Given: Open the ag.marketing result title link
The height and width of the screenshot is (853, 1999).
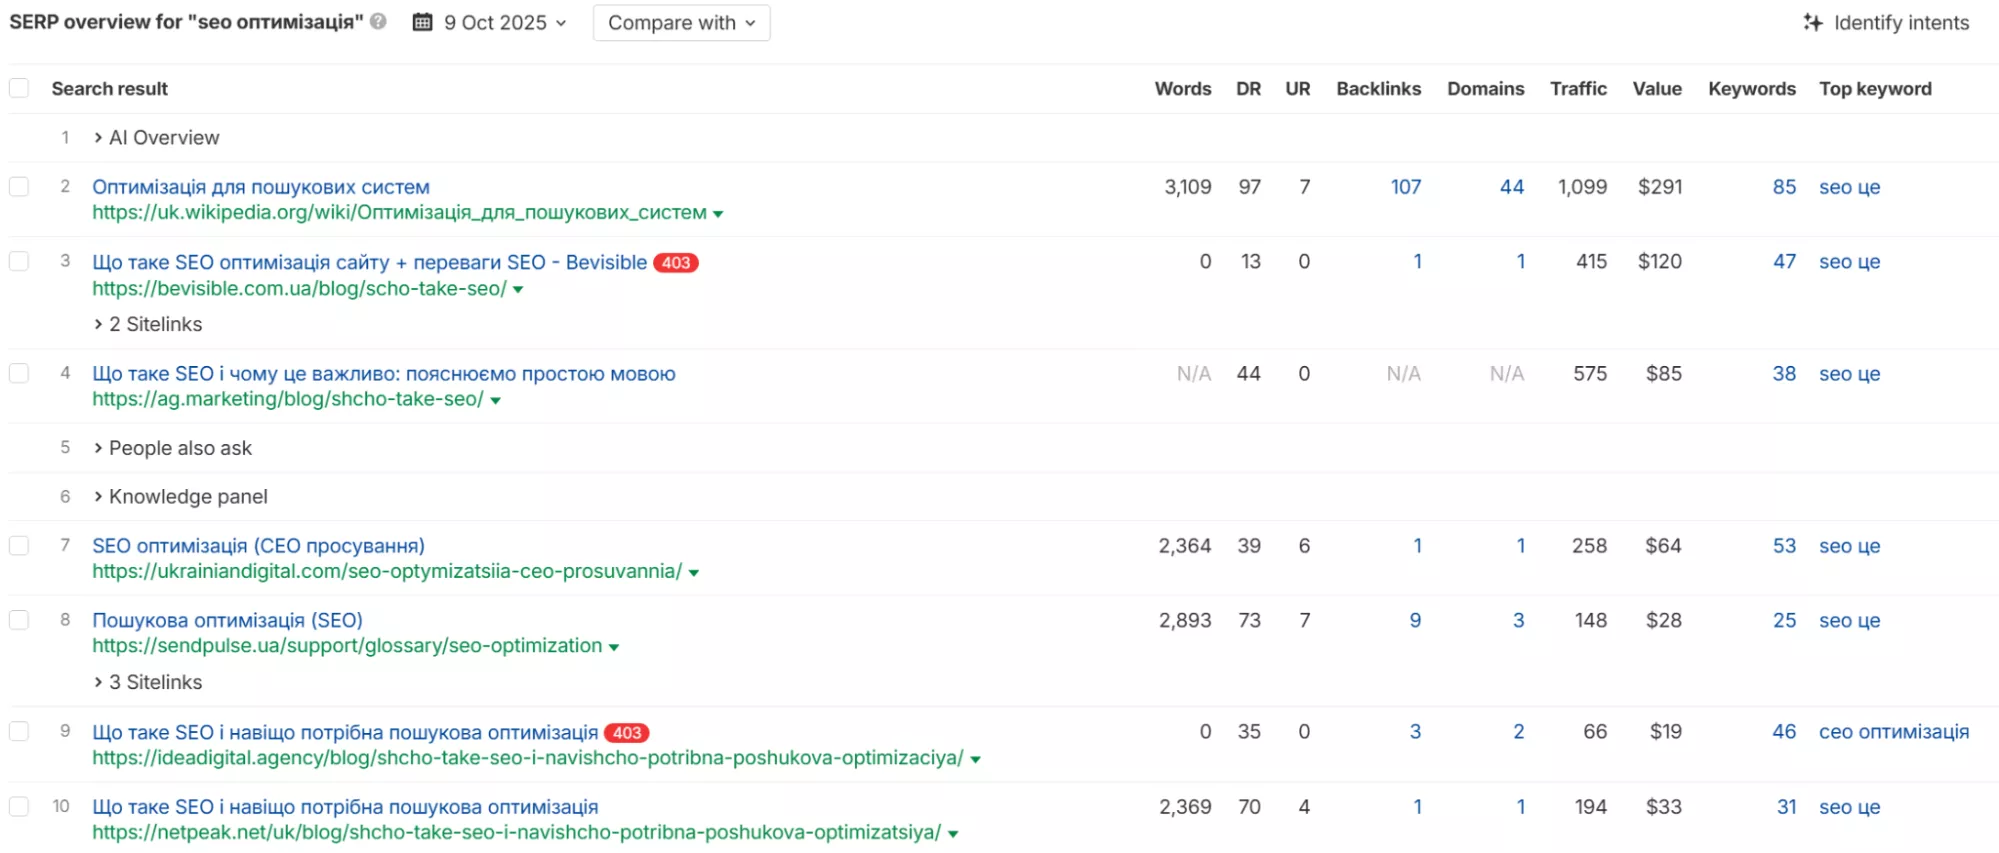Looking at the screenshot, I should 383,373.
